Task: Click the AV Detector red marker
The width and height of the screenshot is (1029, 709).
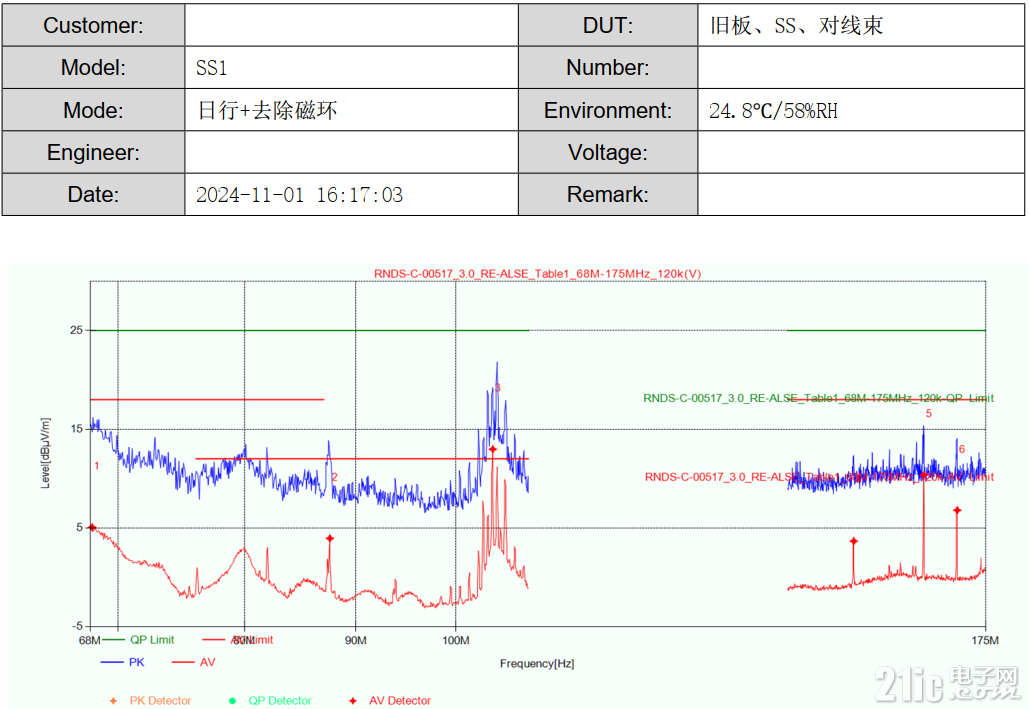Action: tap(352, 701)
